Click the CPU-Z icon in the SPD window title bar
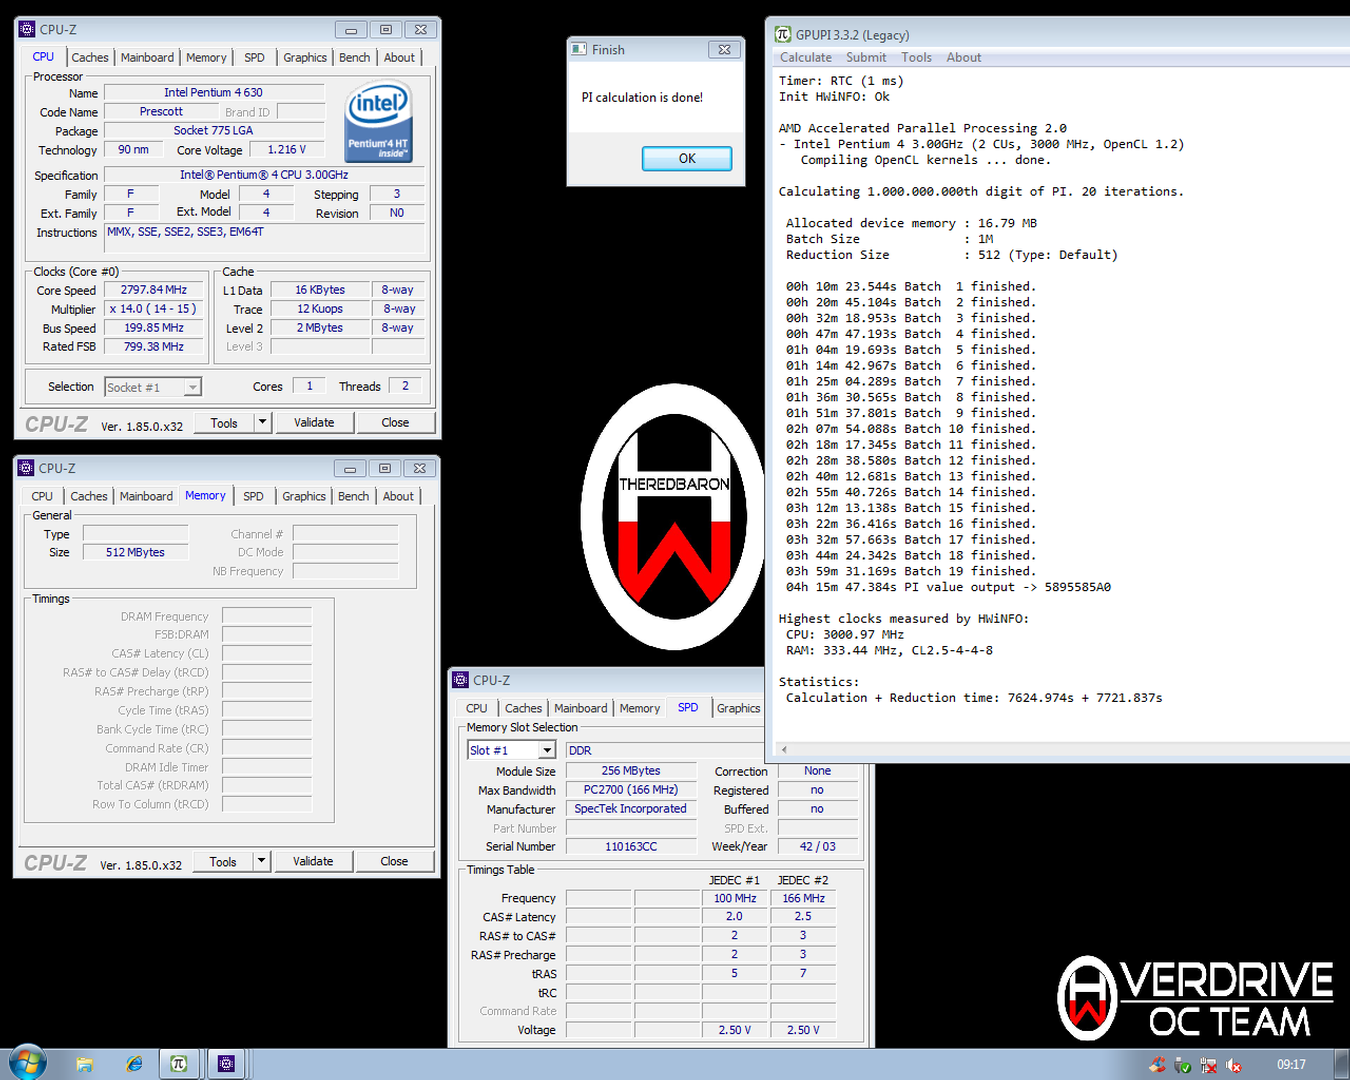This screenshot has height=1080, width=1350. click(x=461, y=680)
